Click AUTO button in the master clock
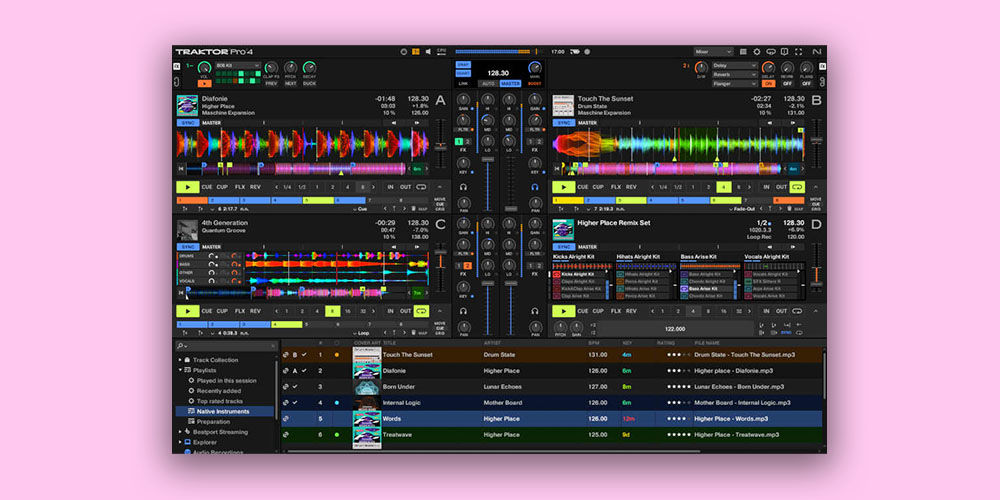 pyautogui.click(x=488, y=84)
